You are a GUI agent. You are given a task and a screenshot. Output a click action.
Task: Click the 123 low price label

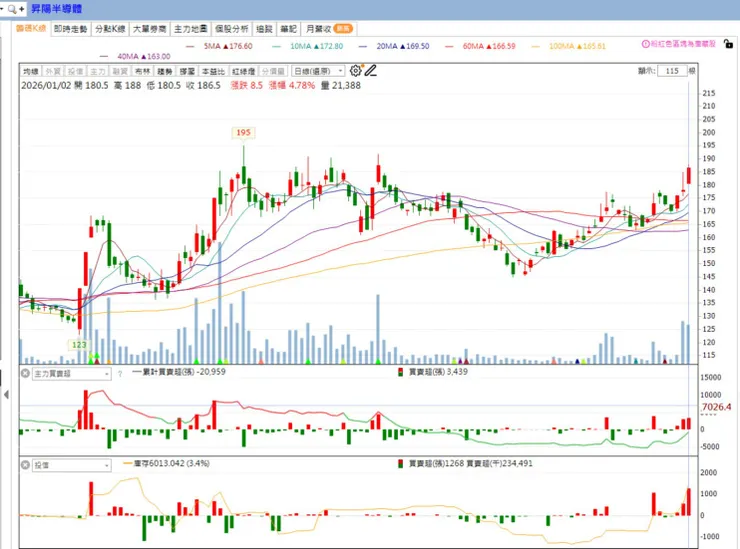click(79, 345)
